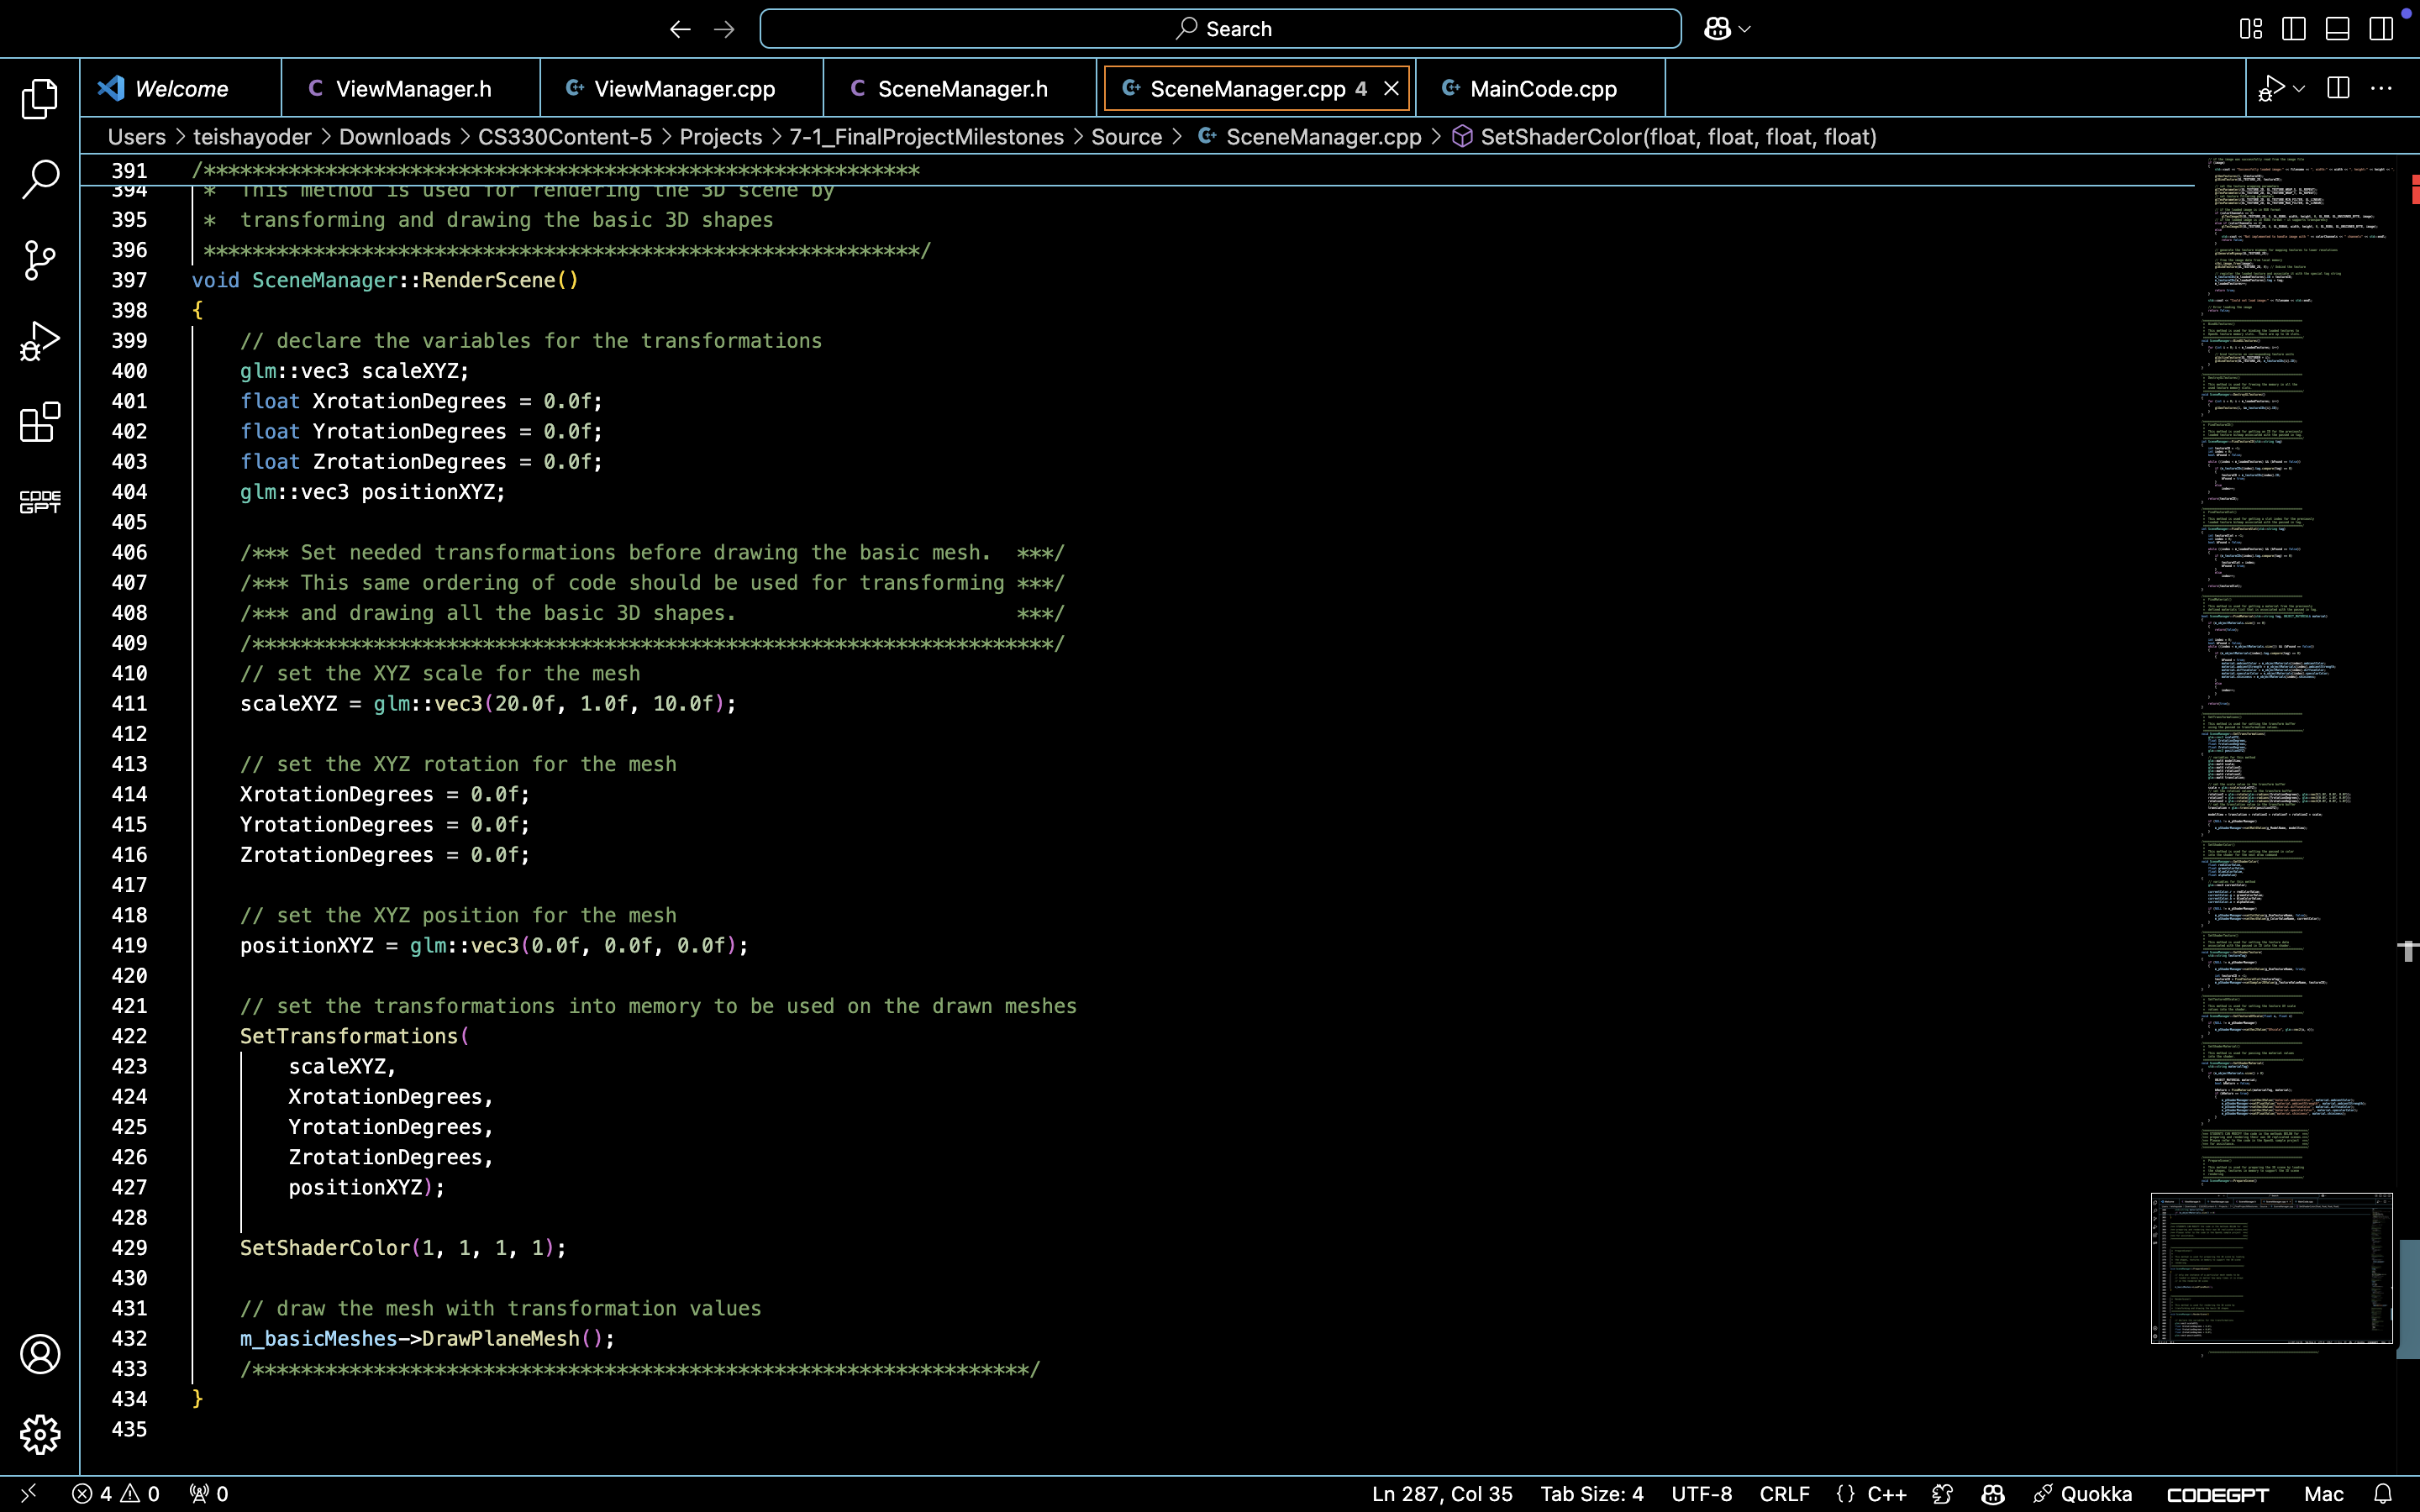Open the Accounts menu icon
Screen dimensions: 2420x1512
[40, 1354]
